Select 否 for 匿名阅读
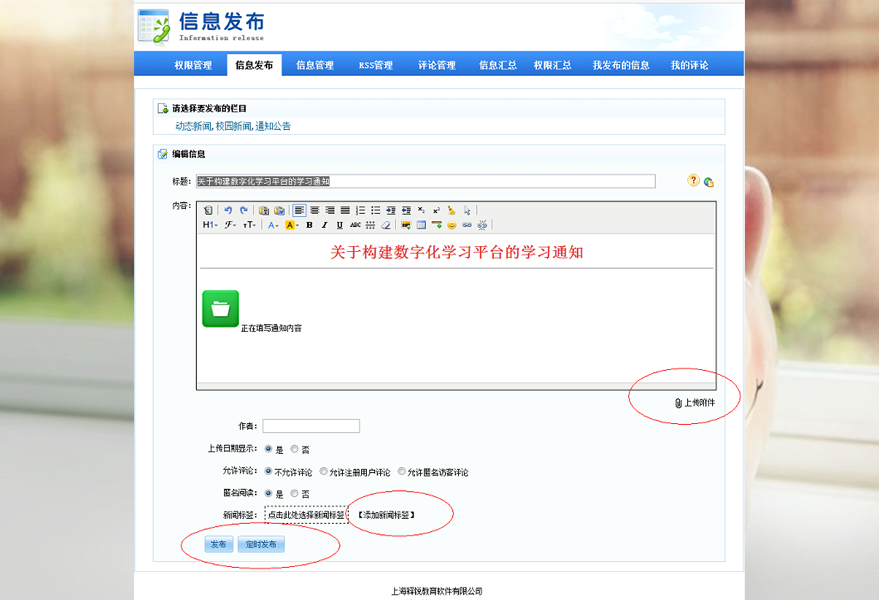 (x=295, y=493)
